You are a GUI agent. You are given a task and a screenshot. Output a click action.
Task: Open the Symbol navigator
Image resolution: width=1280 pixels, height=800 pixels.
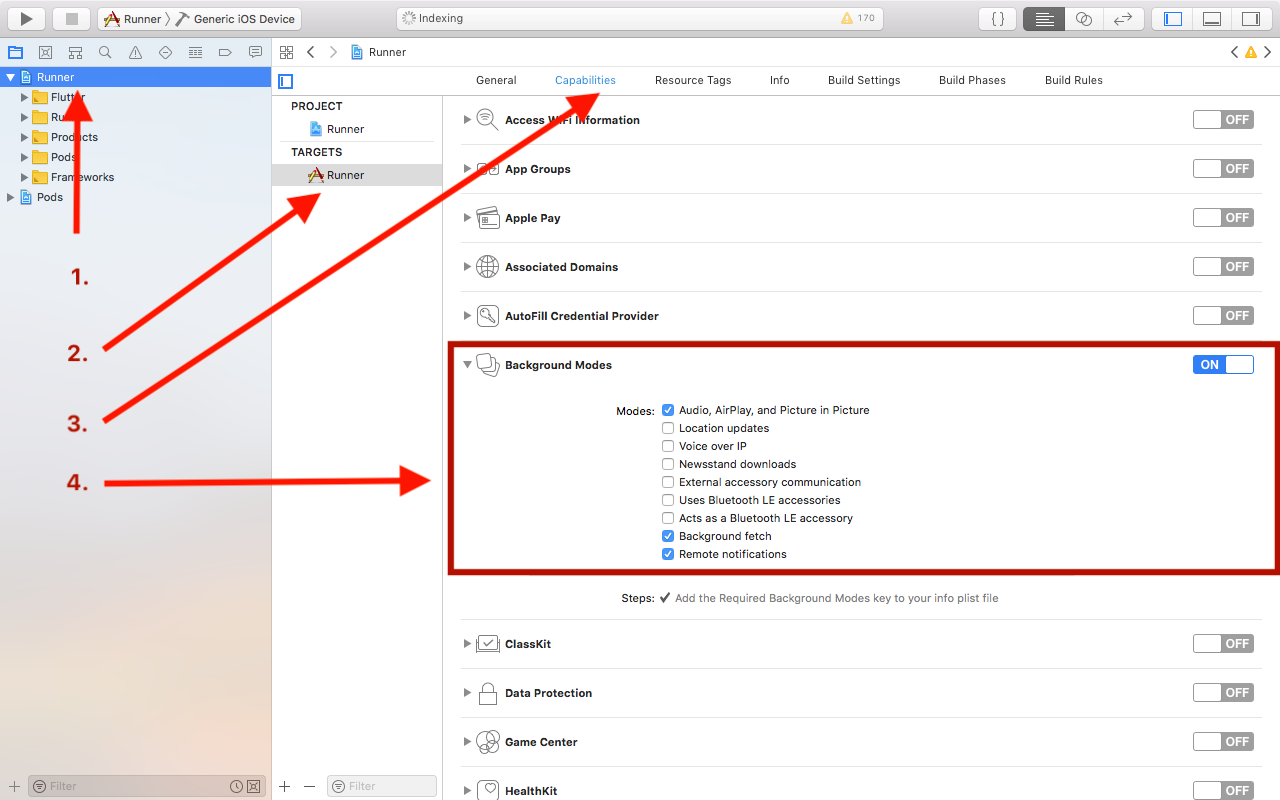pos(75,52)
